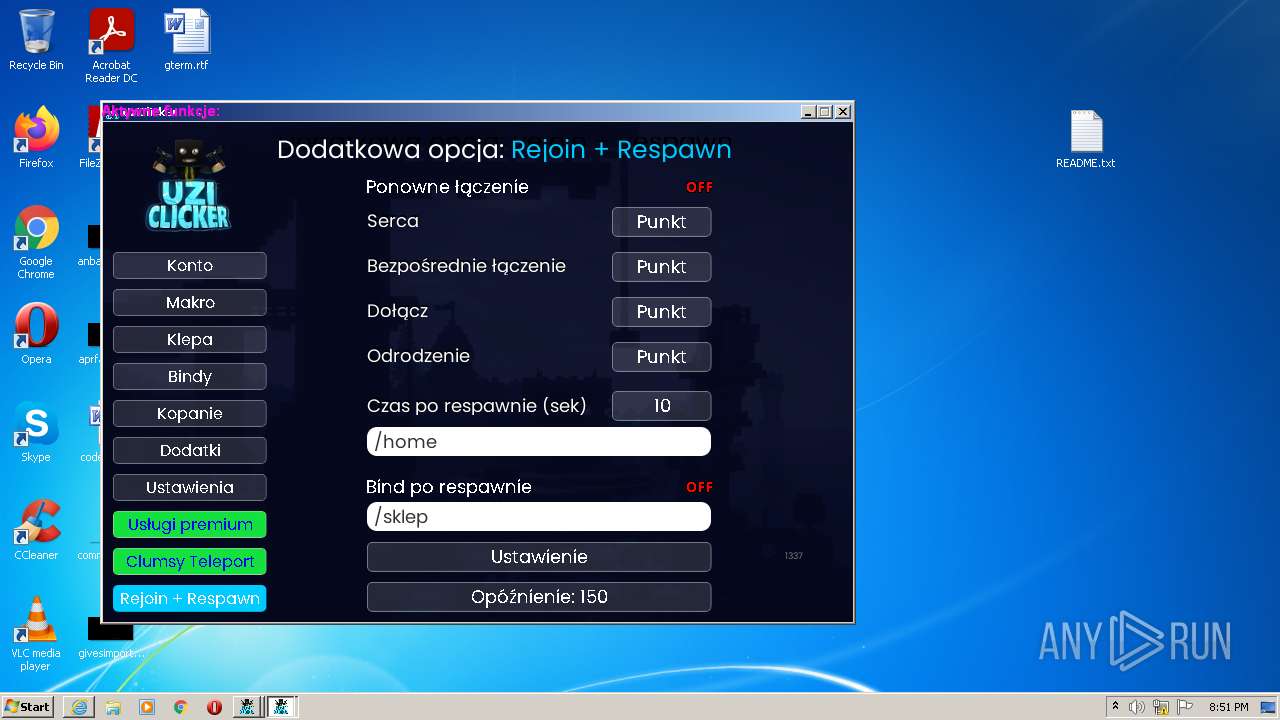Set the Dołącz Punkt button
The width and height of the screenshot is (1280, 720).
click(x=662, y=312)
